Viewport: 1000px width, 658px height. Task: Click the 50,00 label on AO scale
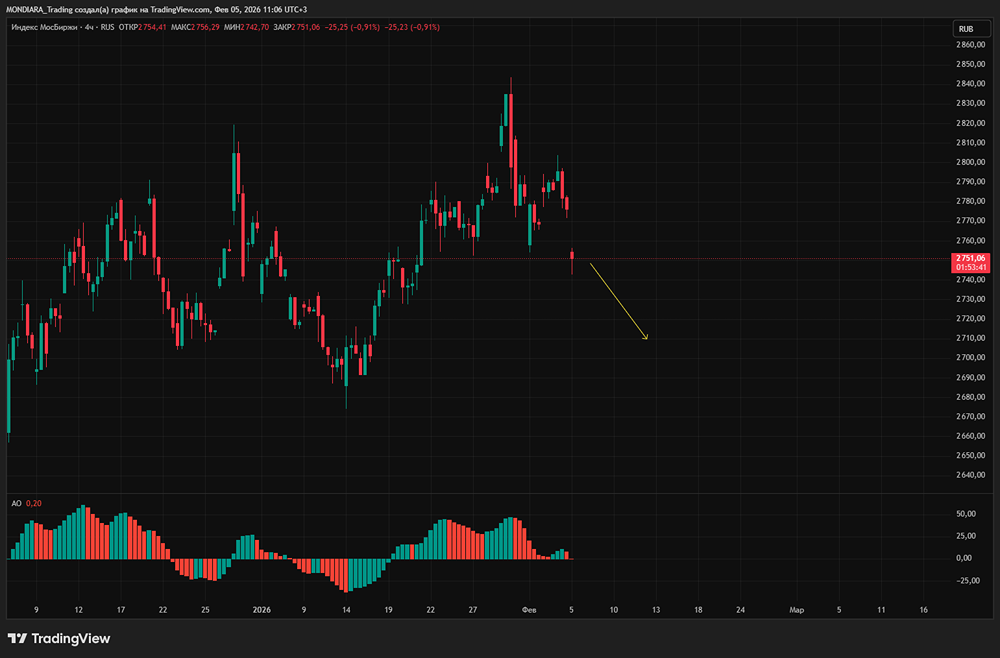pyautogui.click(x=964, y=514)
